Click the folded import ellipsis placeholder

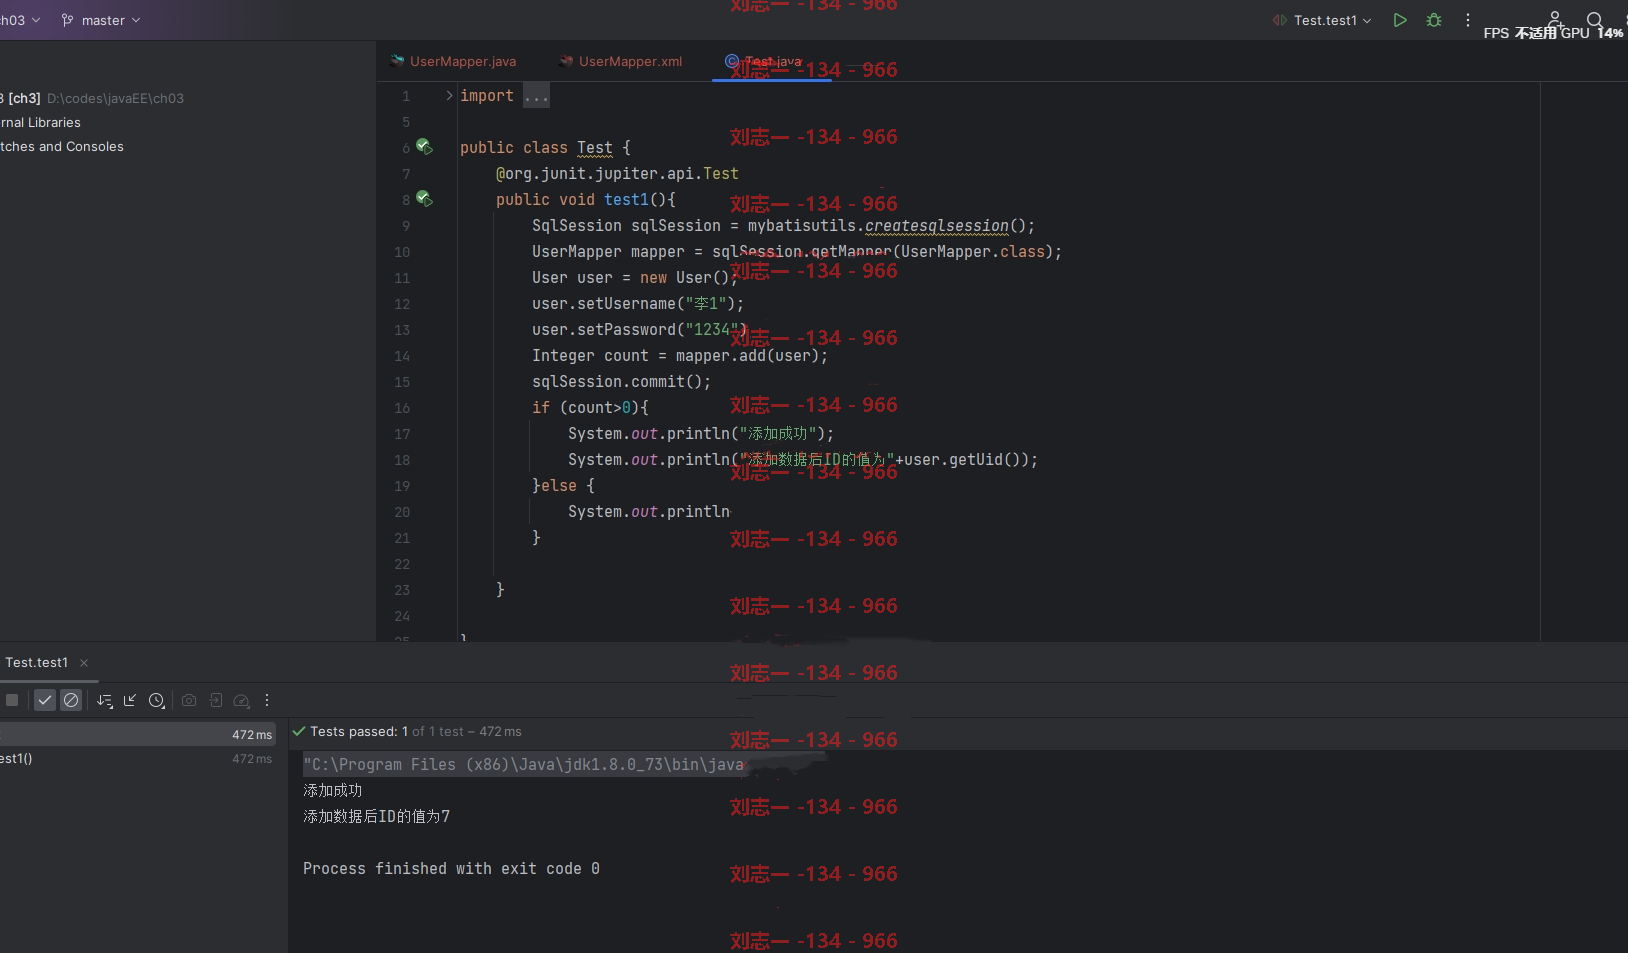pos(536,96)
